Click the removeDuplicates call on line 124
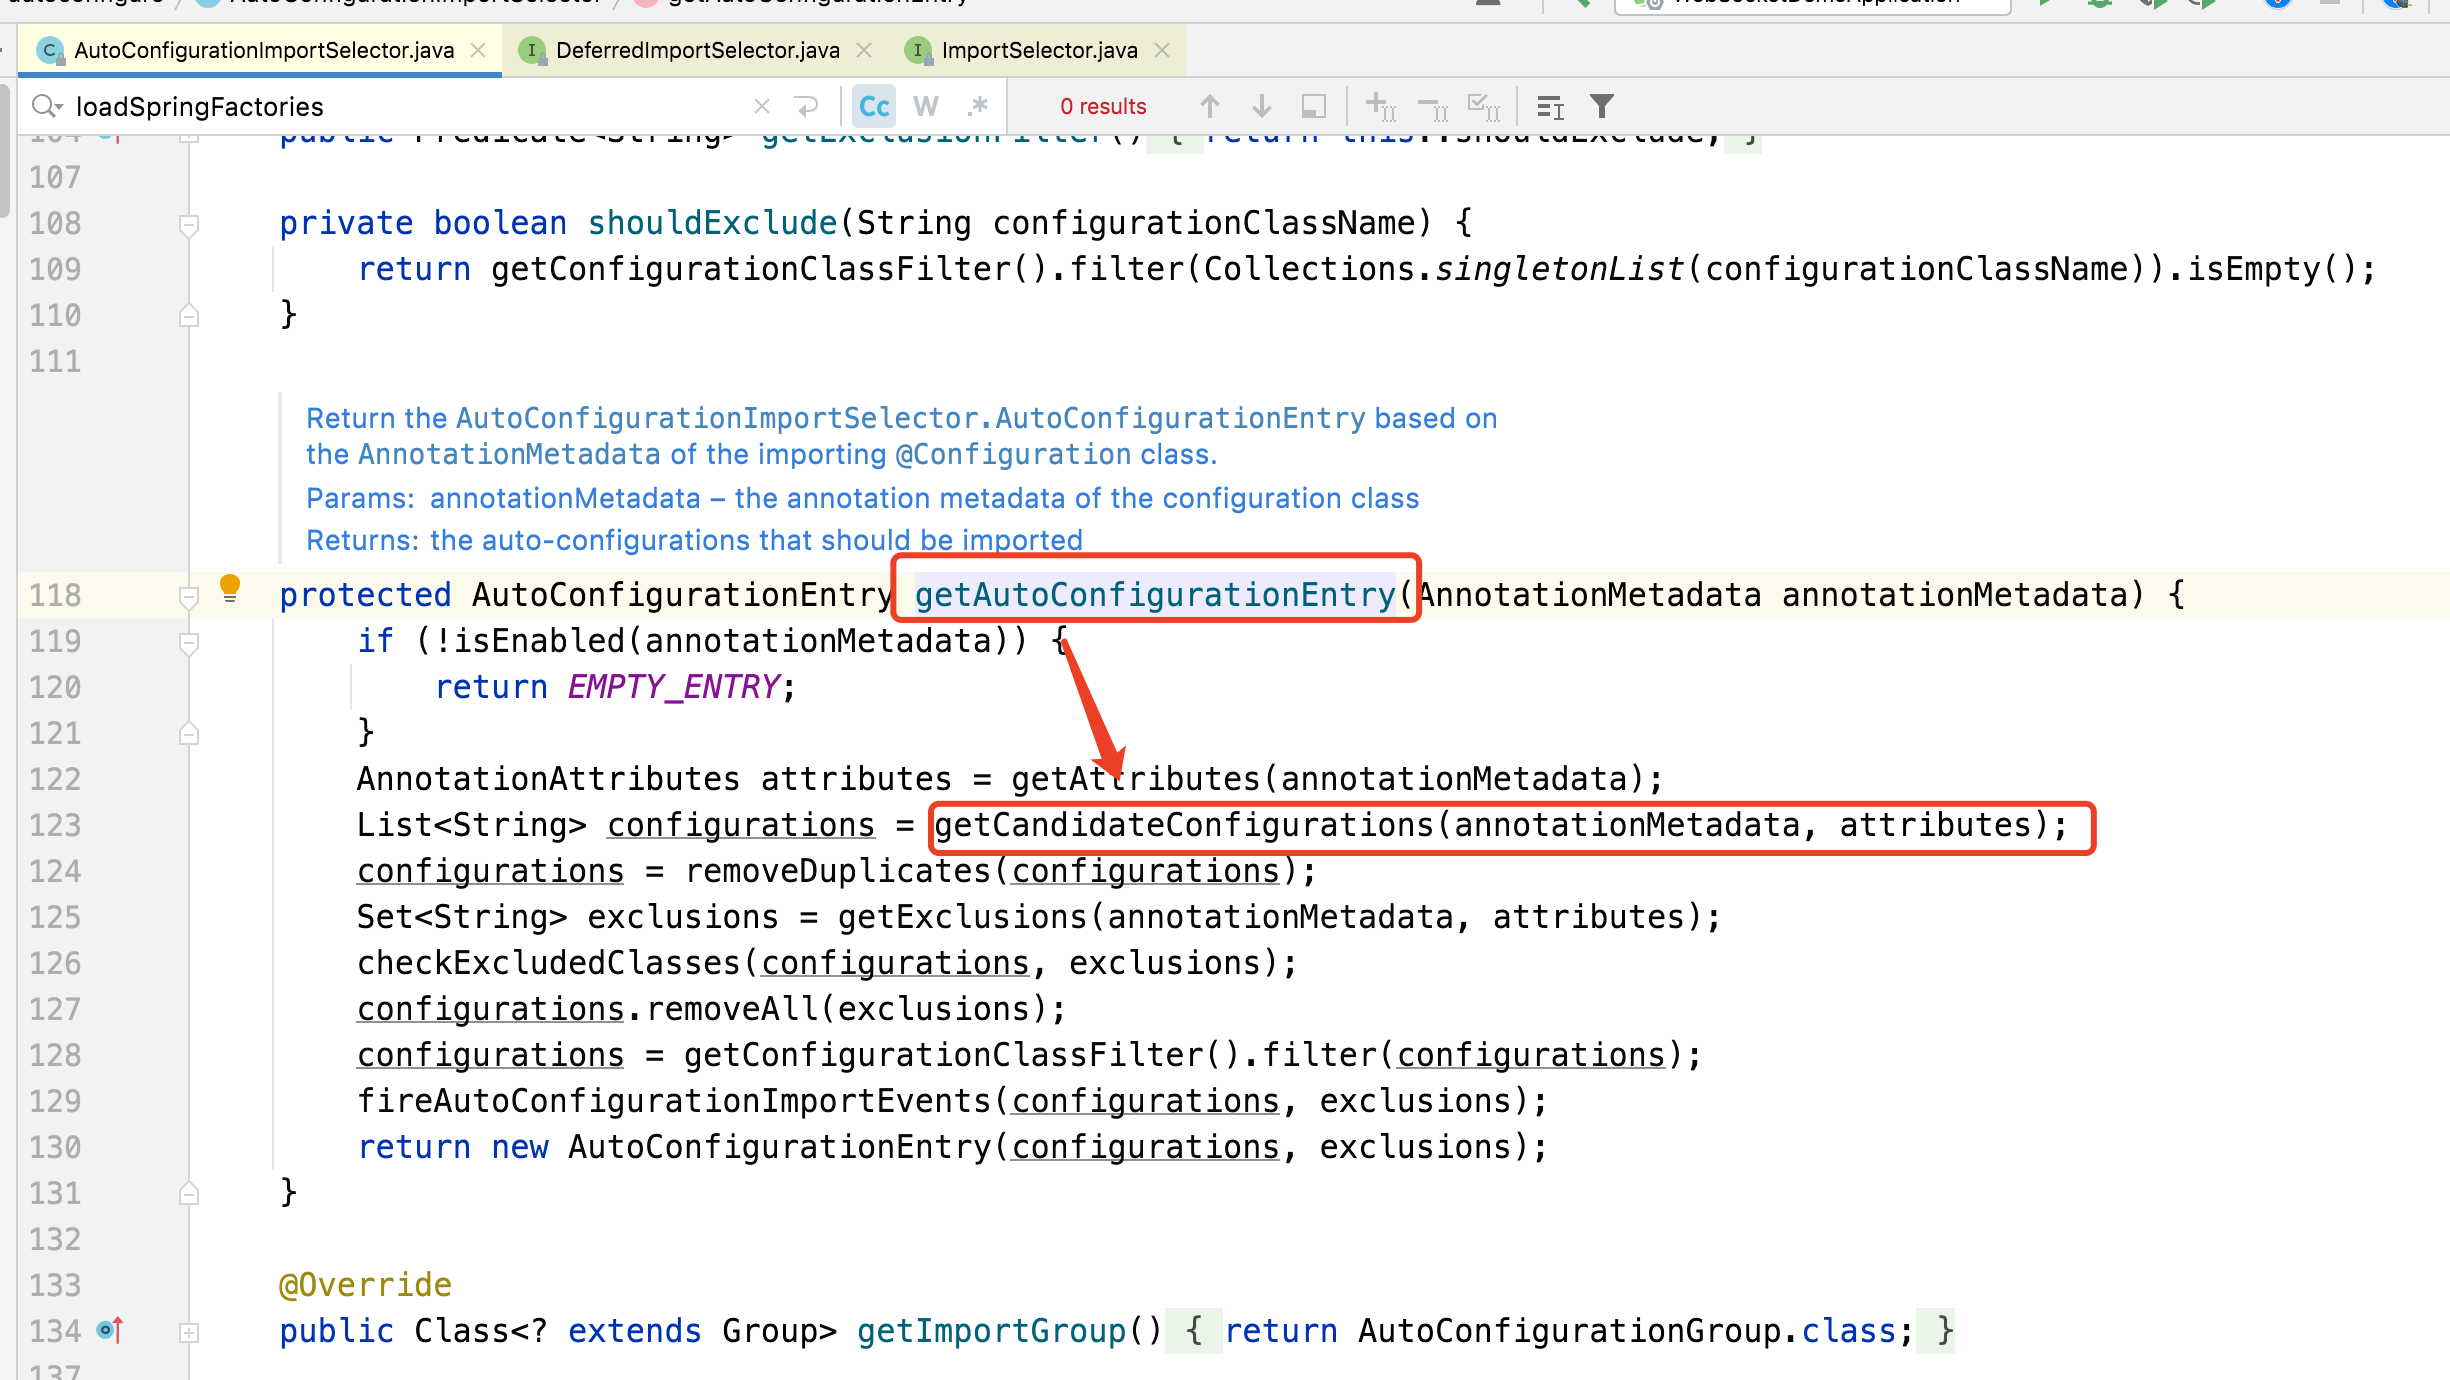The image size is (2450, 1380). click(838, 871)
